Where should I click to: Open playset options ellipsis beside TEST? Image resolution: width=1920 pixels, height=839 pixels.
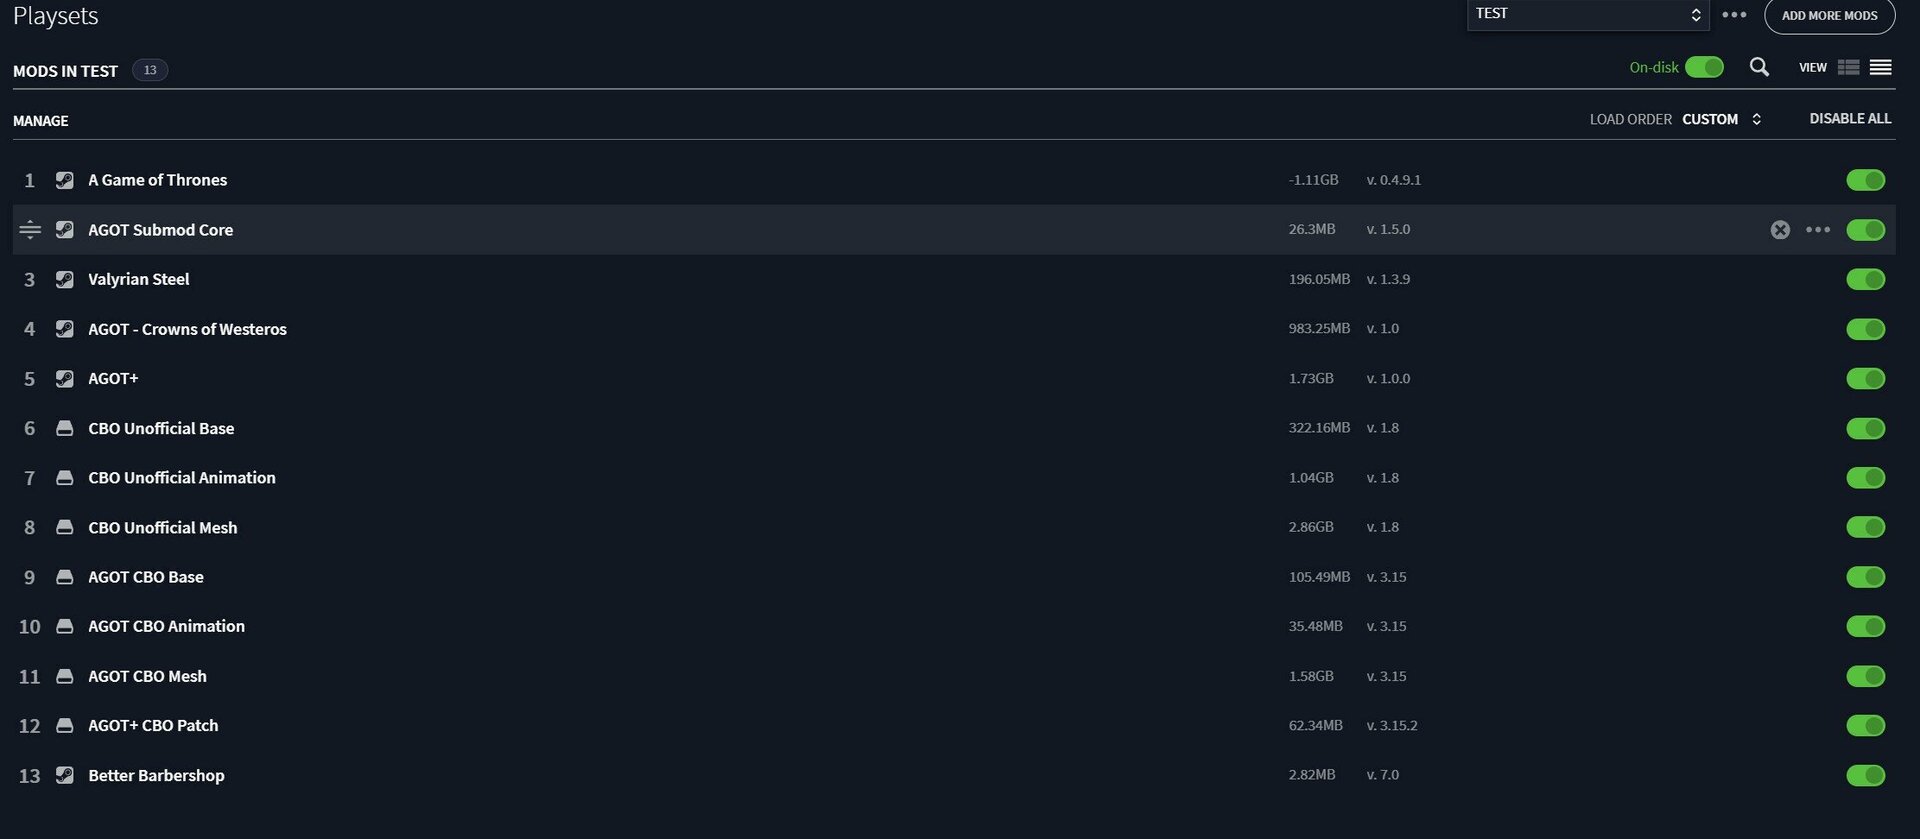[1734, 15]
